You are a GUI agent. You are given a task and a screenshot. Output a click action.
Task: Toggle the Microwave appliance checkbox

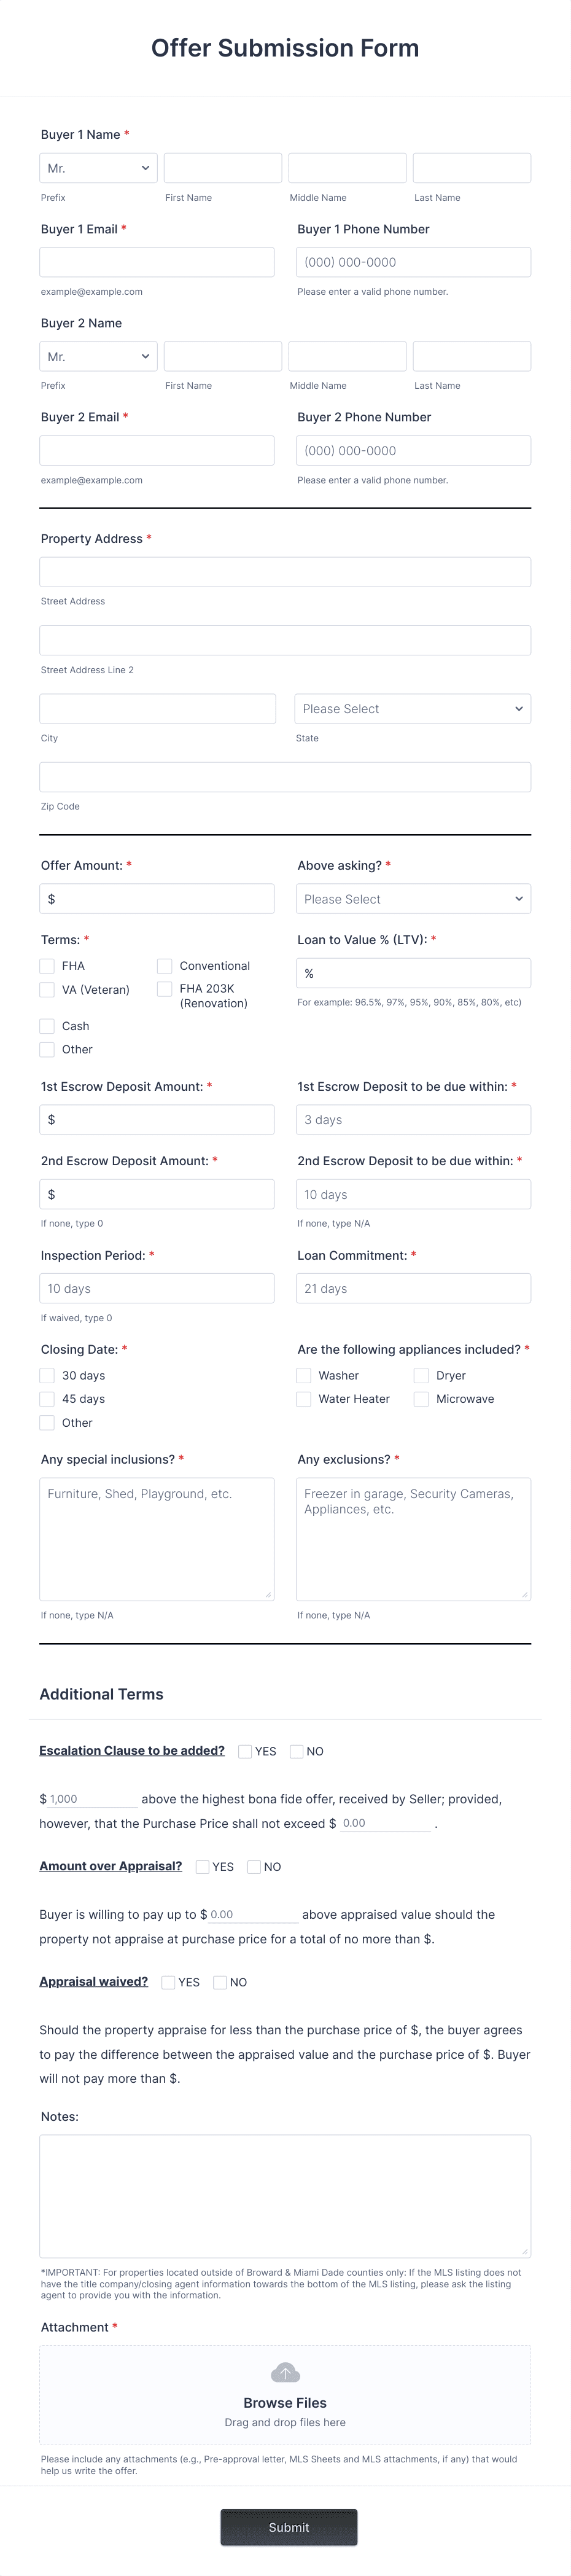421,1399
